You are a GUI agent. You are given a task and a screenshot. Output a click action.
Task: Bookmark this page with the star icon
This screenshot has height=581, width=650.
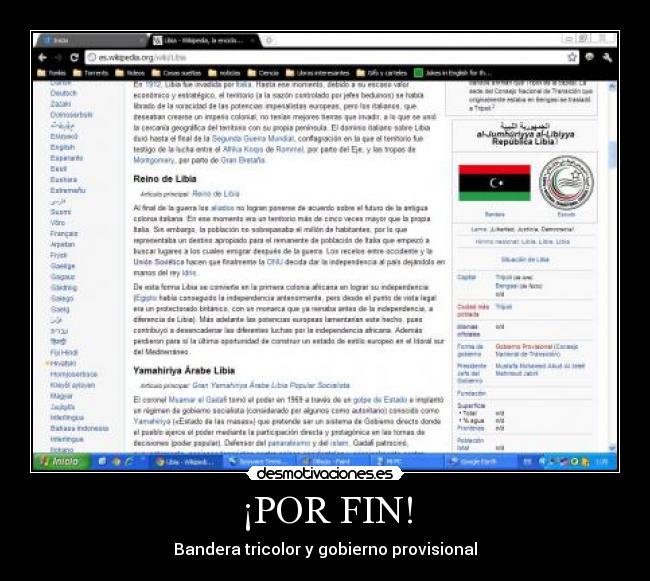click(572, 57)
